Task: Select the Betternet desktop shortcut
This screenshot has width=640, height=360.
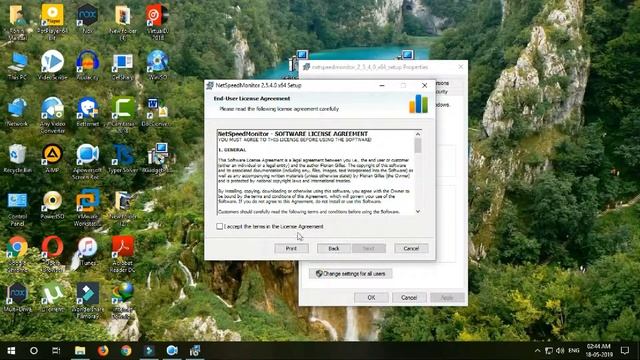Action: (87, 112)
